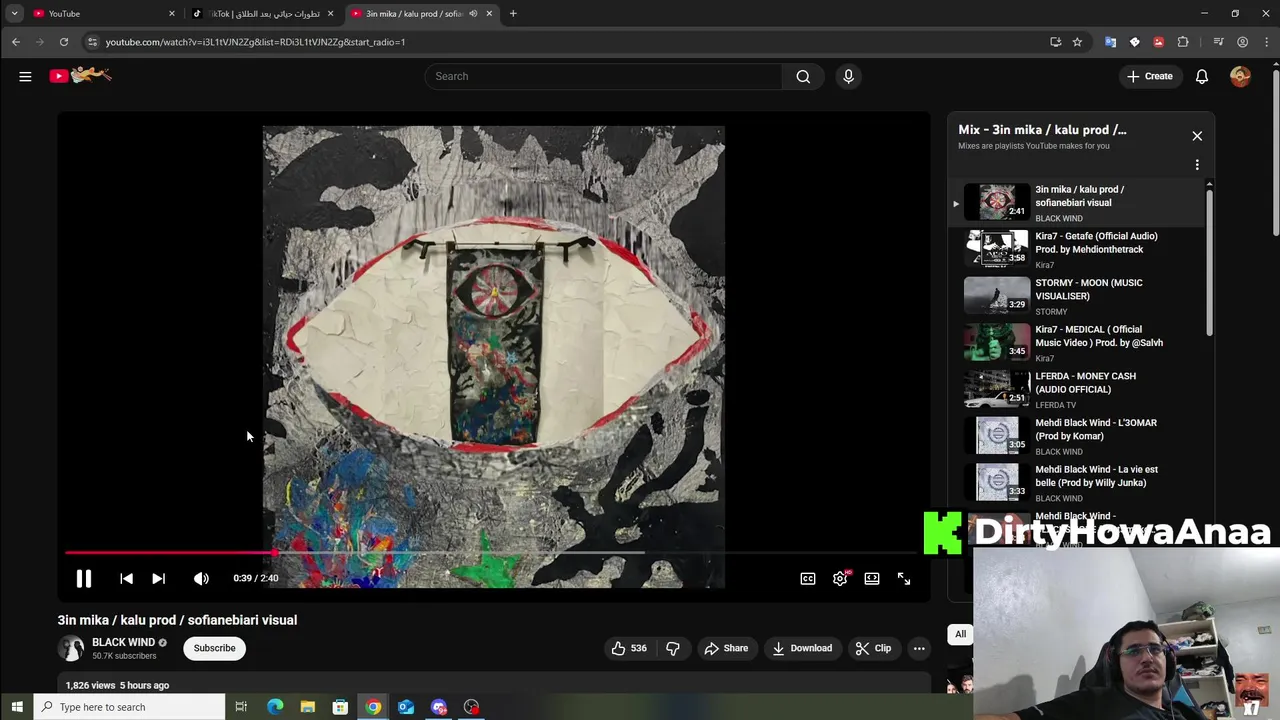This screenshot has height=720, width=1280.
Task: Open Chrome three-dot menu
Action: coord(1265,42)
